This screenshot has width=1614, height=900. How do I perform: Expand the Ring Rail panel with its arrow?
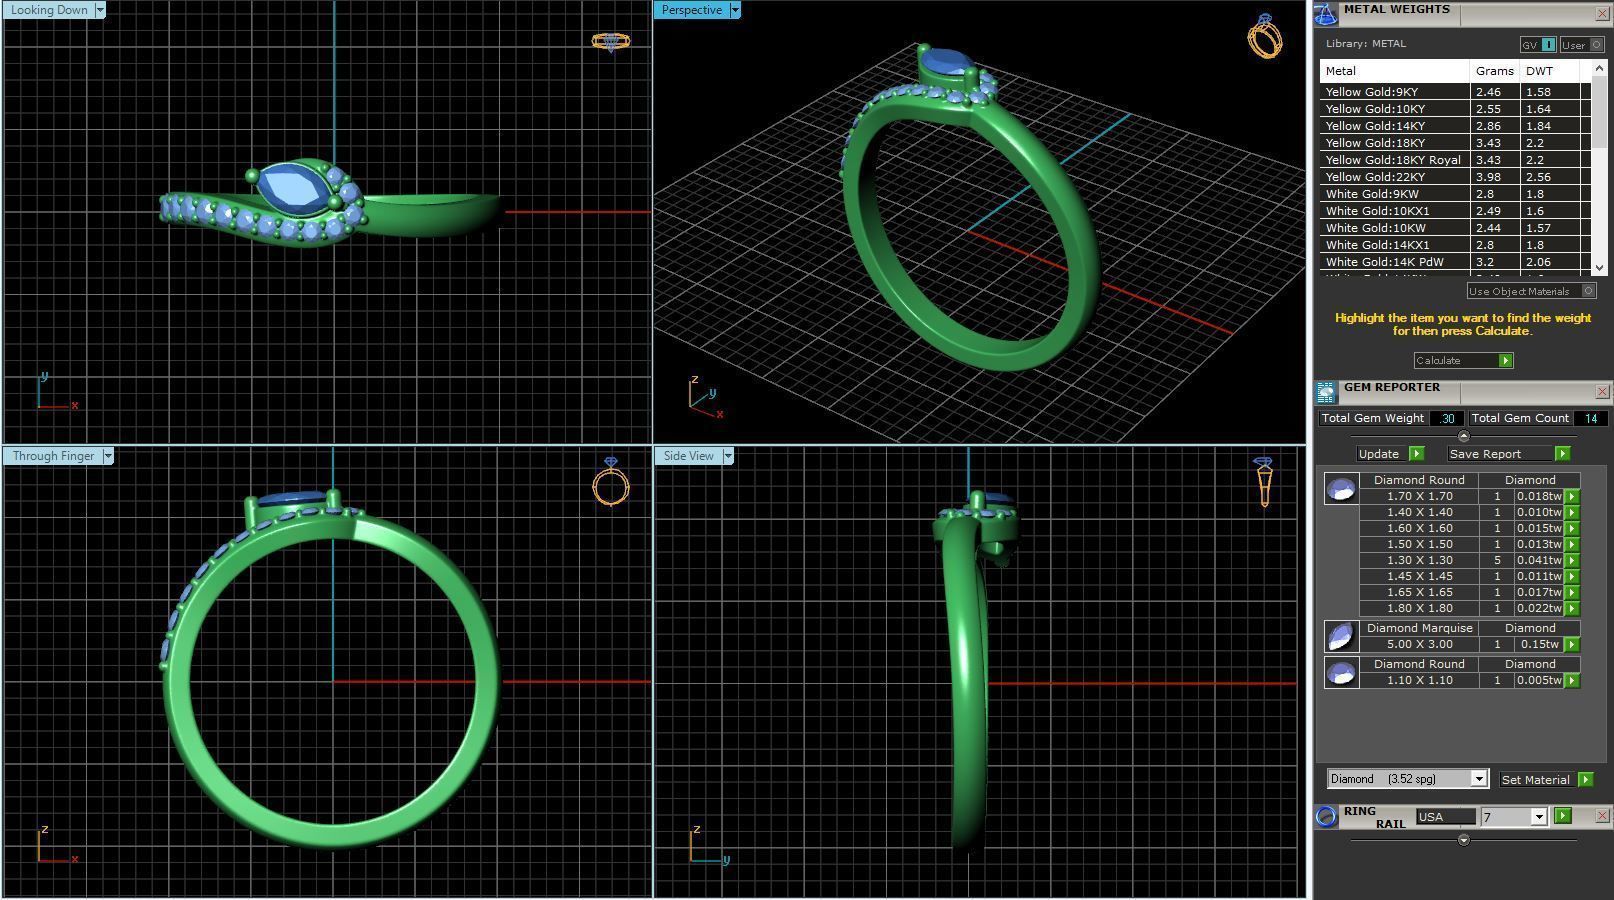[x=1464, y=840]
